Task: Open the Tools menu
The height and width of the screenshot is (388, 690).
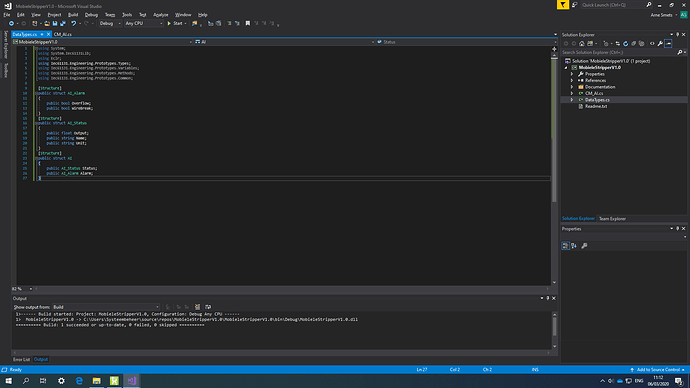Action: 127,15
